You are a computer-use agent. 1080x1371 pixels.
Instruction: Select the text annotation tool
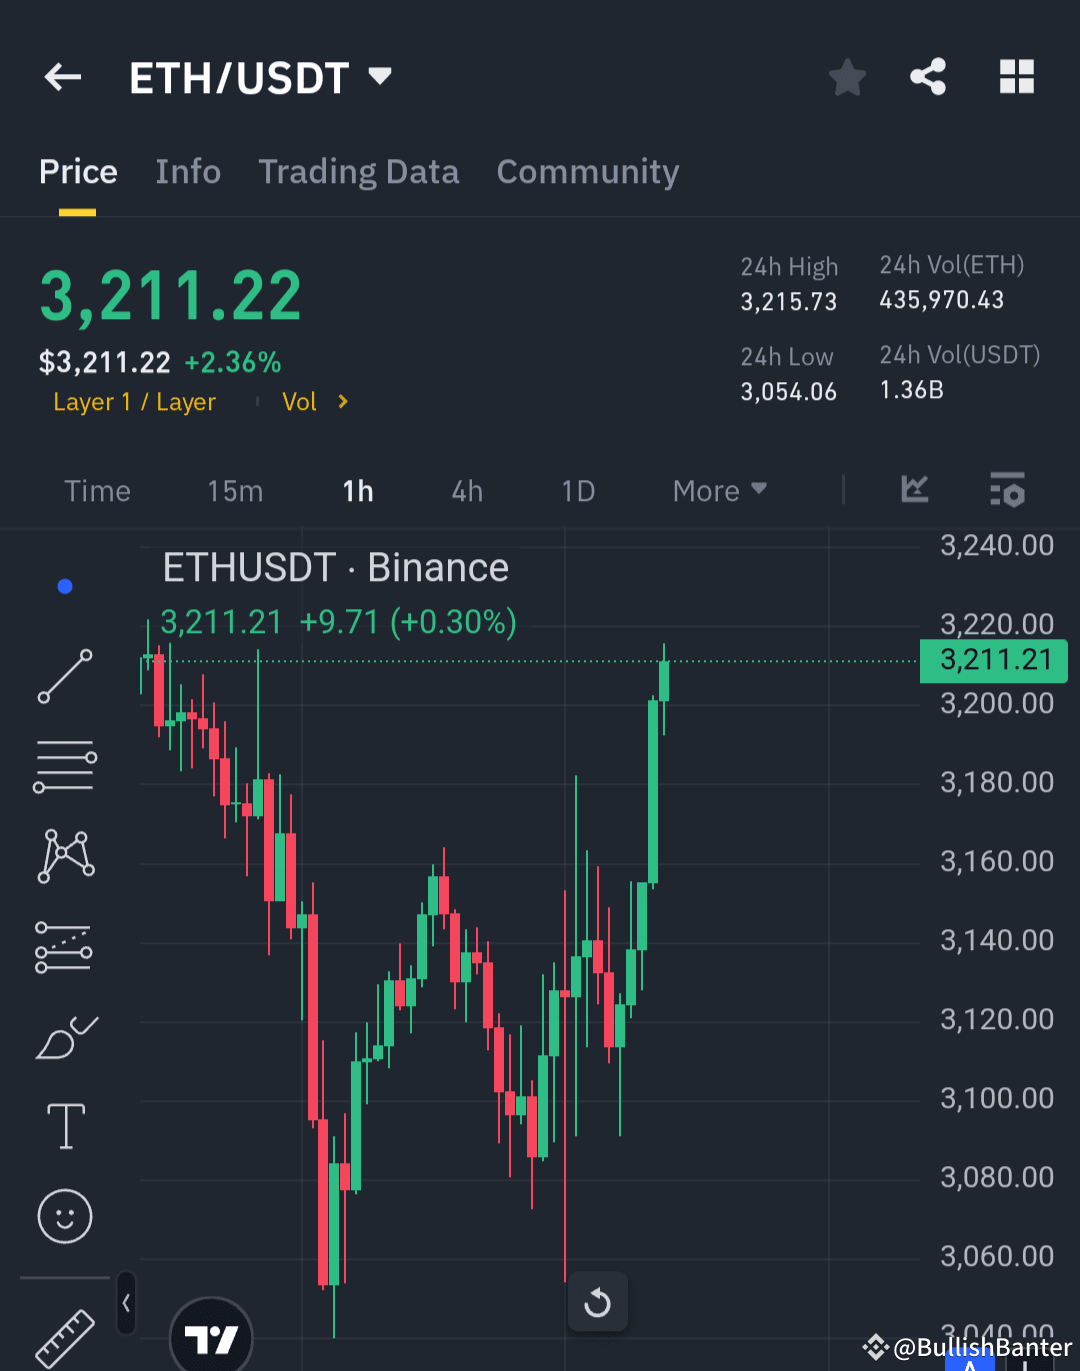(64, 1125)
